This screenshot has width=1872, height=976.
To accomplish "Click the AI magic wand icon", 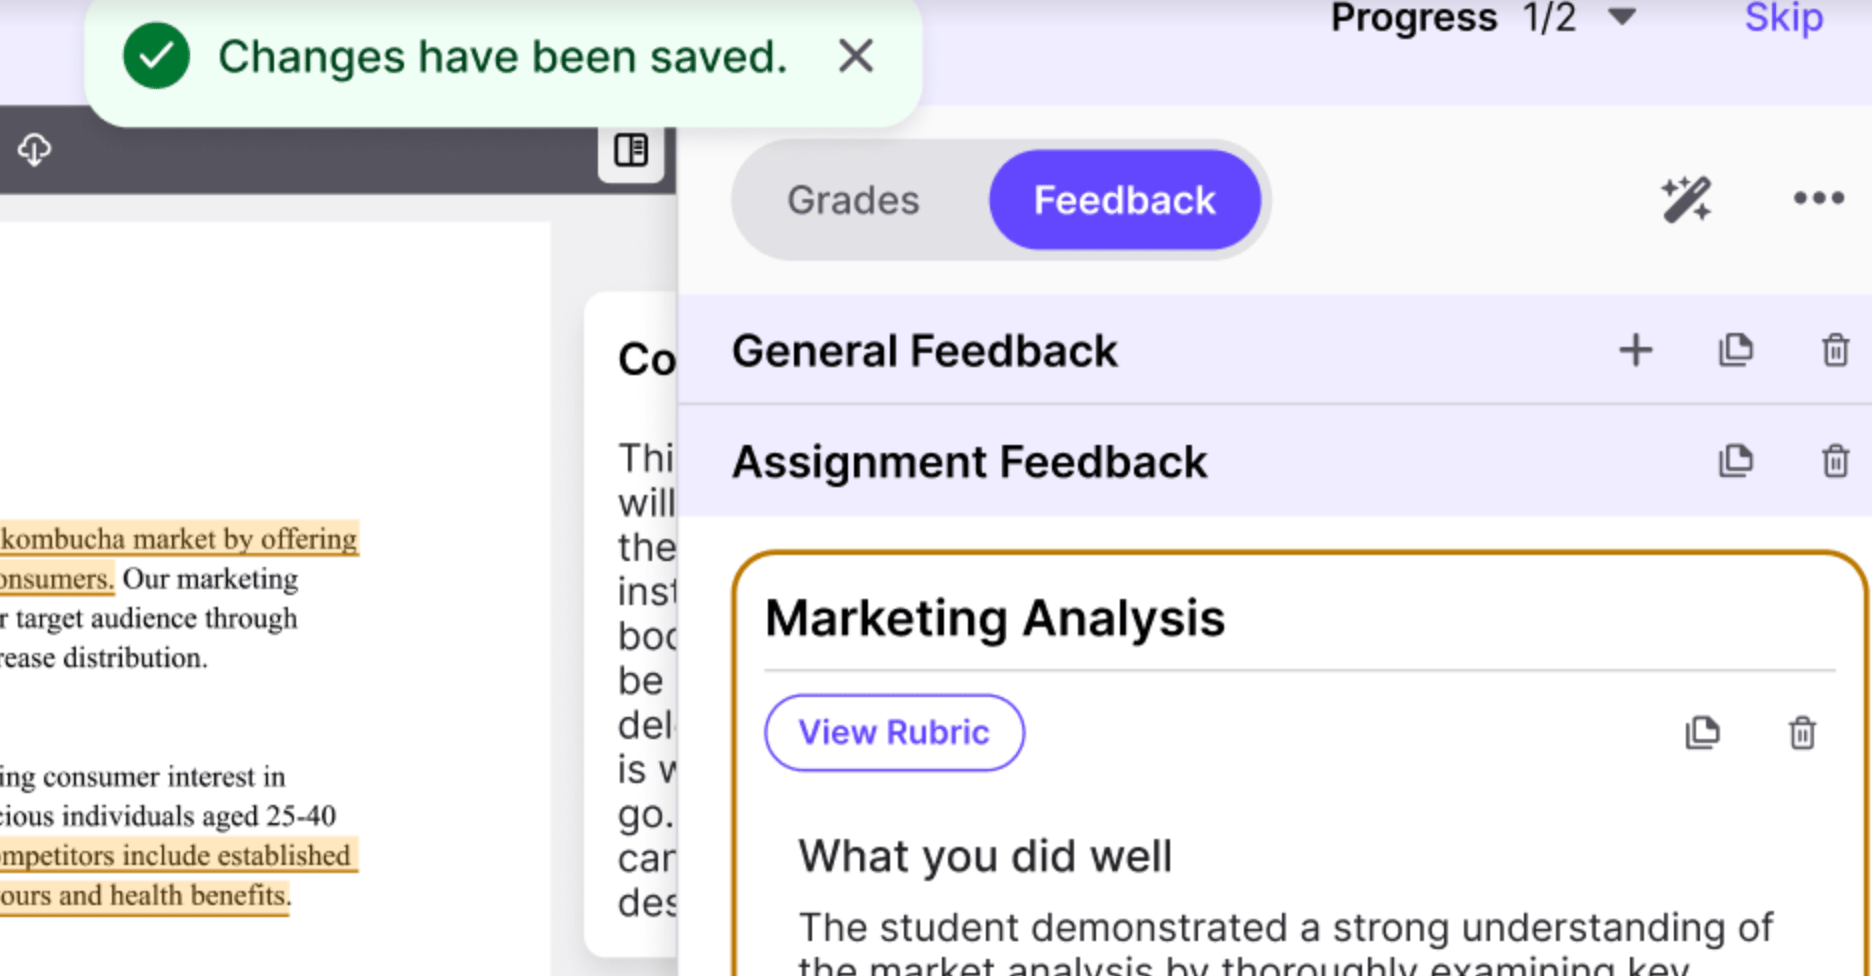I will [1686, 199].
